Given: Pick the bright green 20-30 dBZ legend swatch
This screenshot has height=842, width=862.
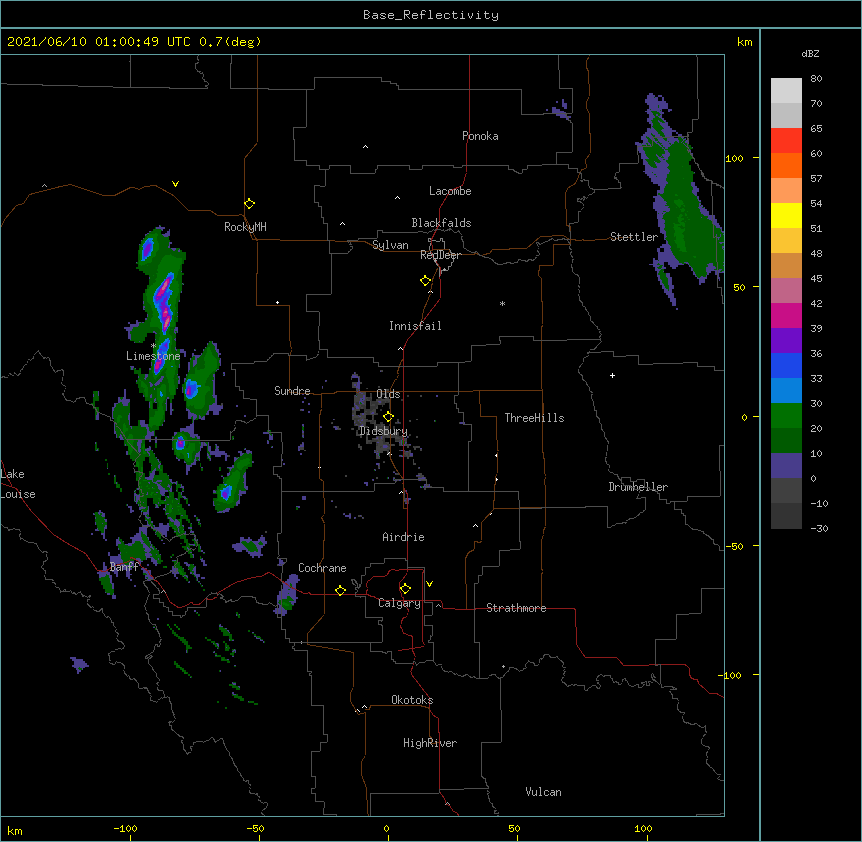Looking at the screenshot, I should tap(786, 416).
